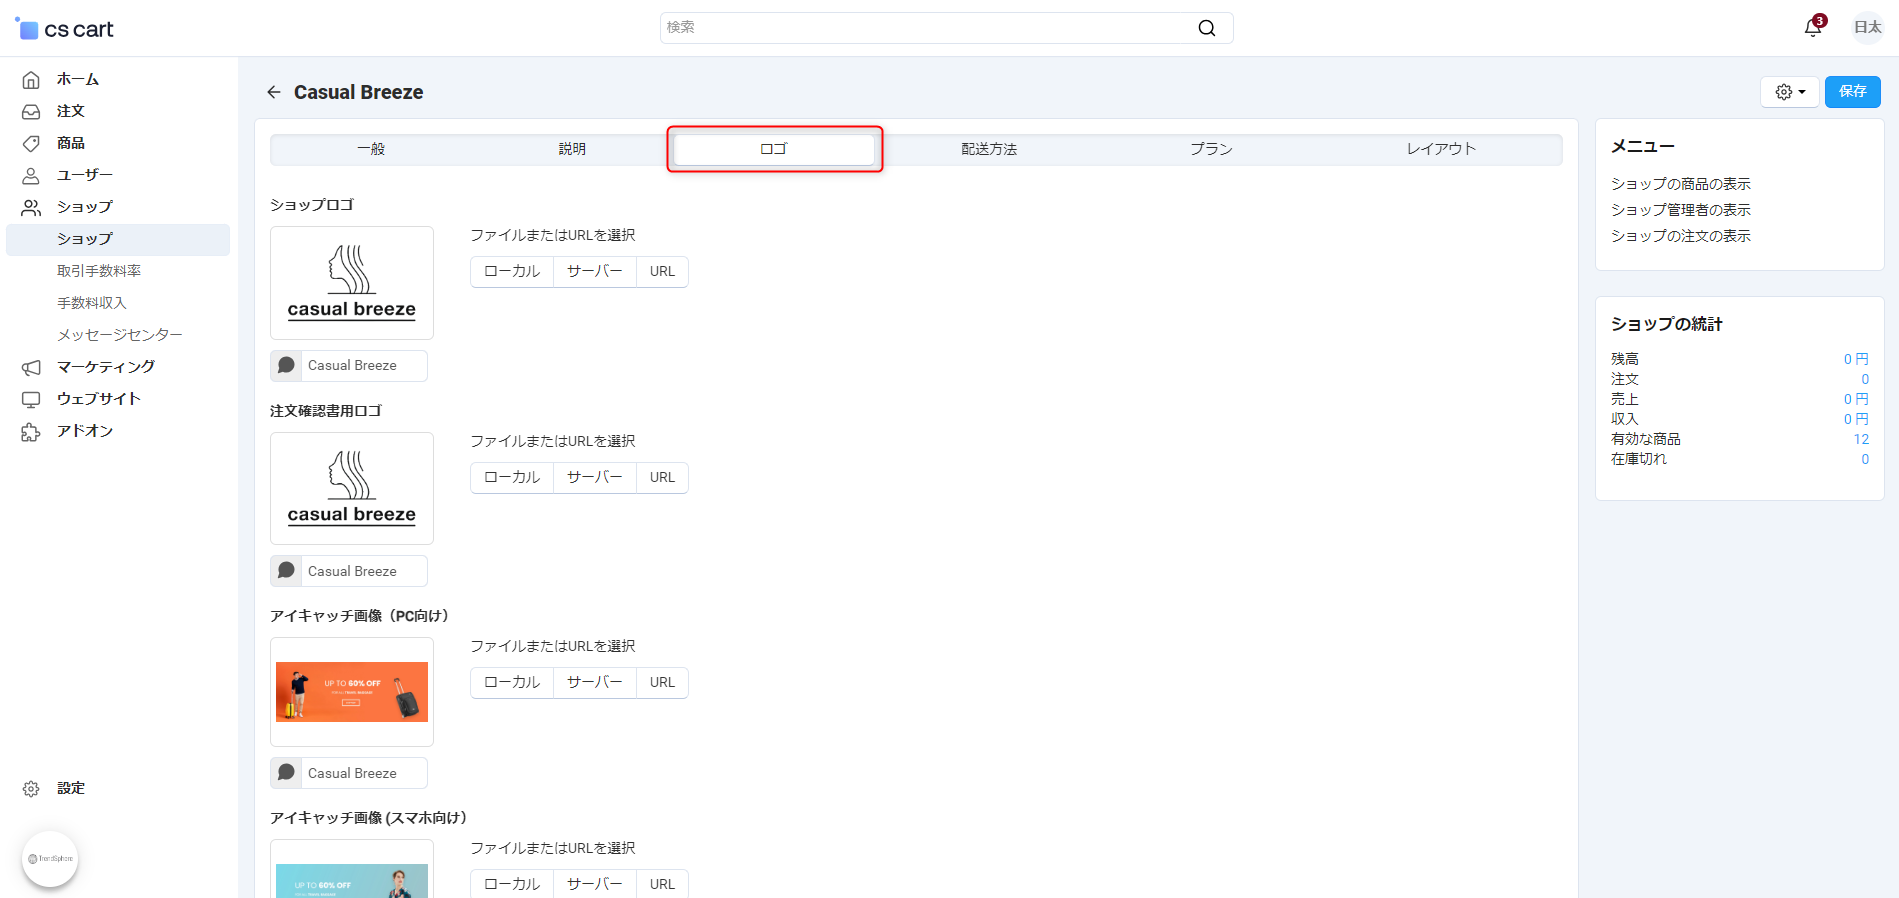Click the back arrow beside Casual Breeze
This screenshot has height=898, width=1899.
click(x=274, y=92)
